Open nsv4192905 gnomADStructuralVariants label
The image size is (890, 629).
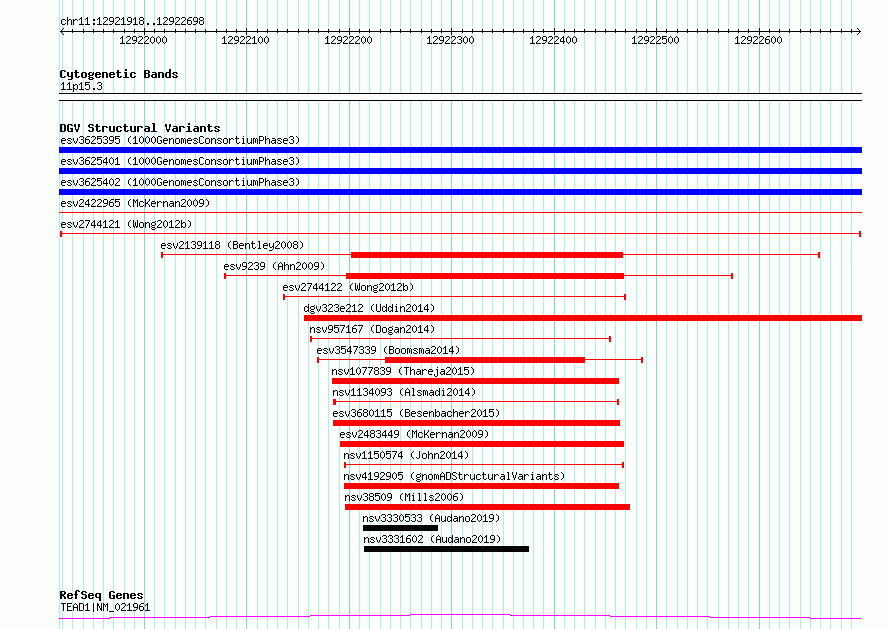pyautogui.click(x=454, y=476)
